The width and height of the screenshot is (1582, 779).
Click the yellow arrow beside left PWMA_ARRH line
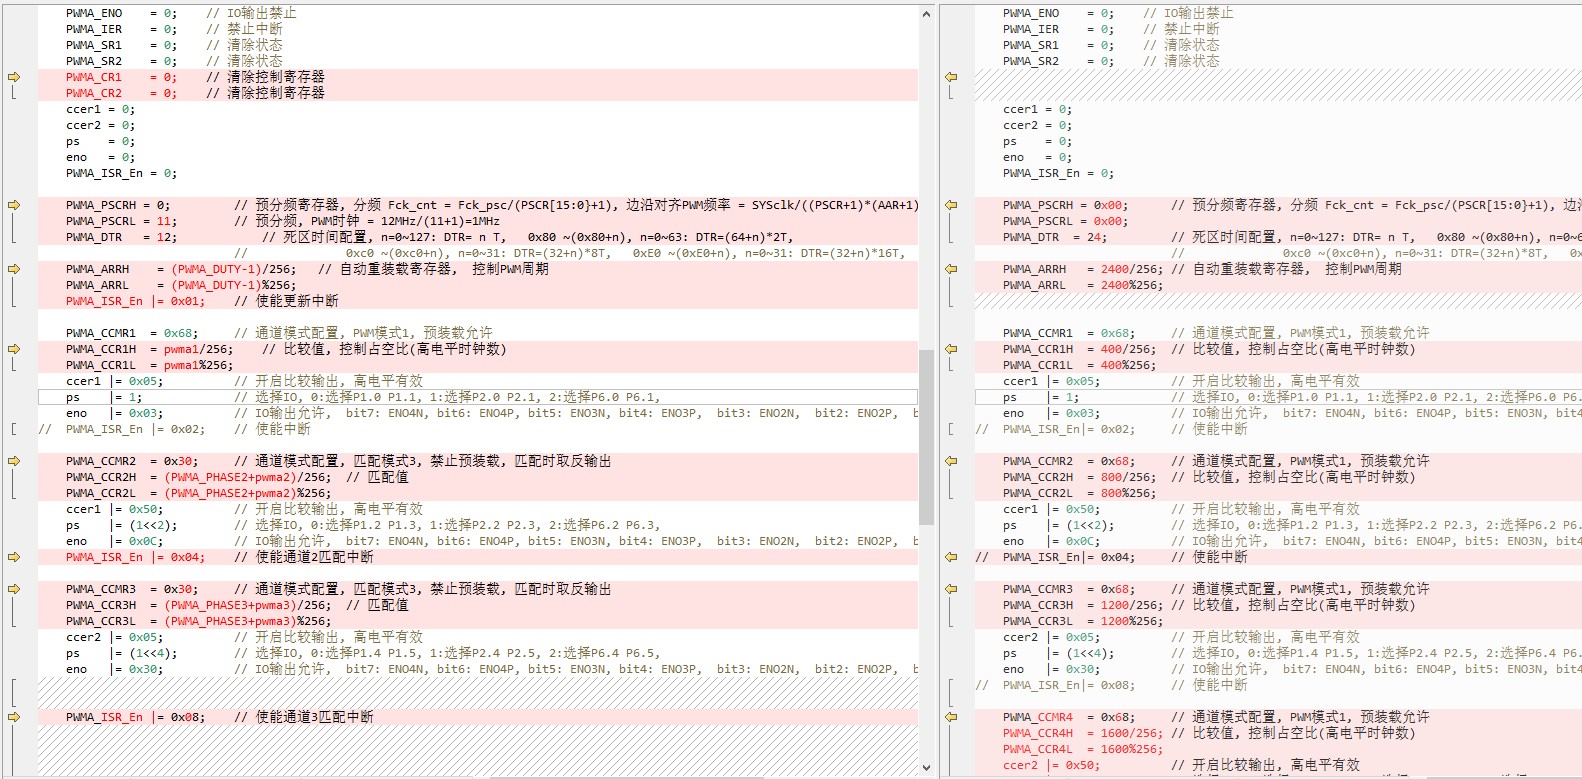point(14,269)
